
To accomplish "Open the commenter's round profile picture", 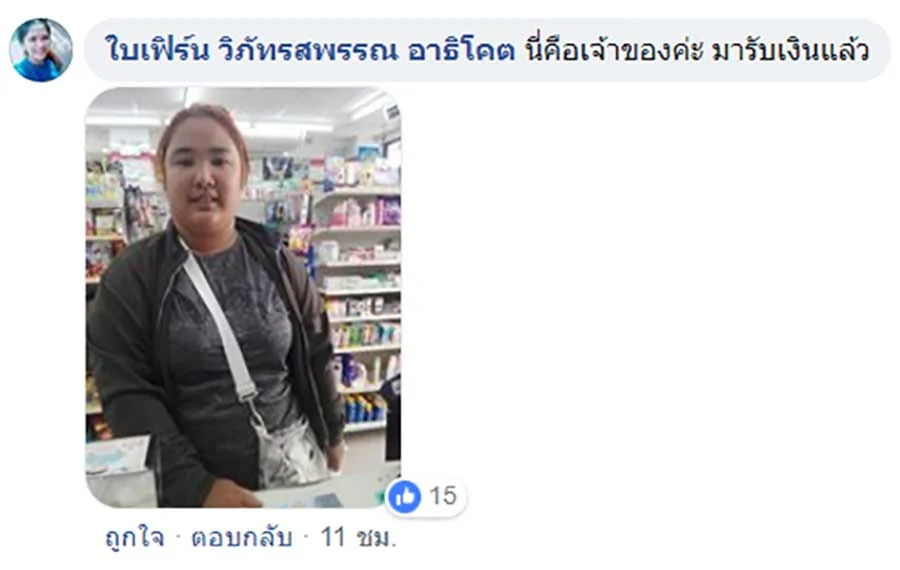I will [41, 49].
